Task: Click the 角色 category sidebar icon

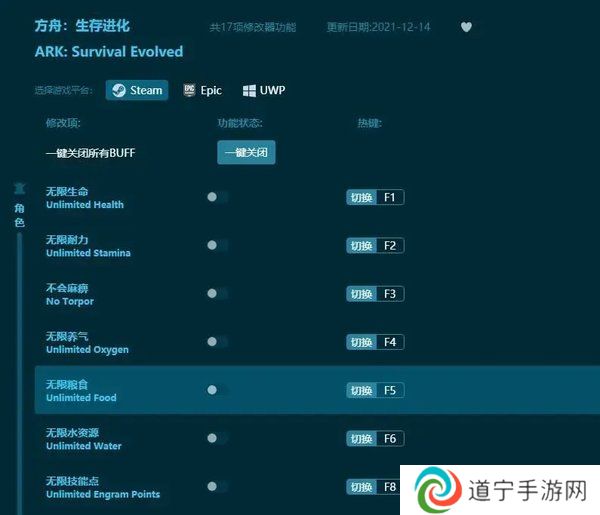Action: click(20, 188)
